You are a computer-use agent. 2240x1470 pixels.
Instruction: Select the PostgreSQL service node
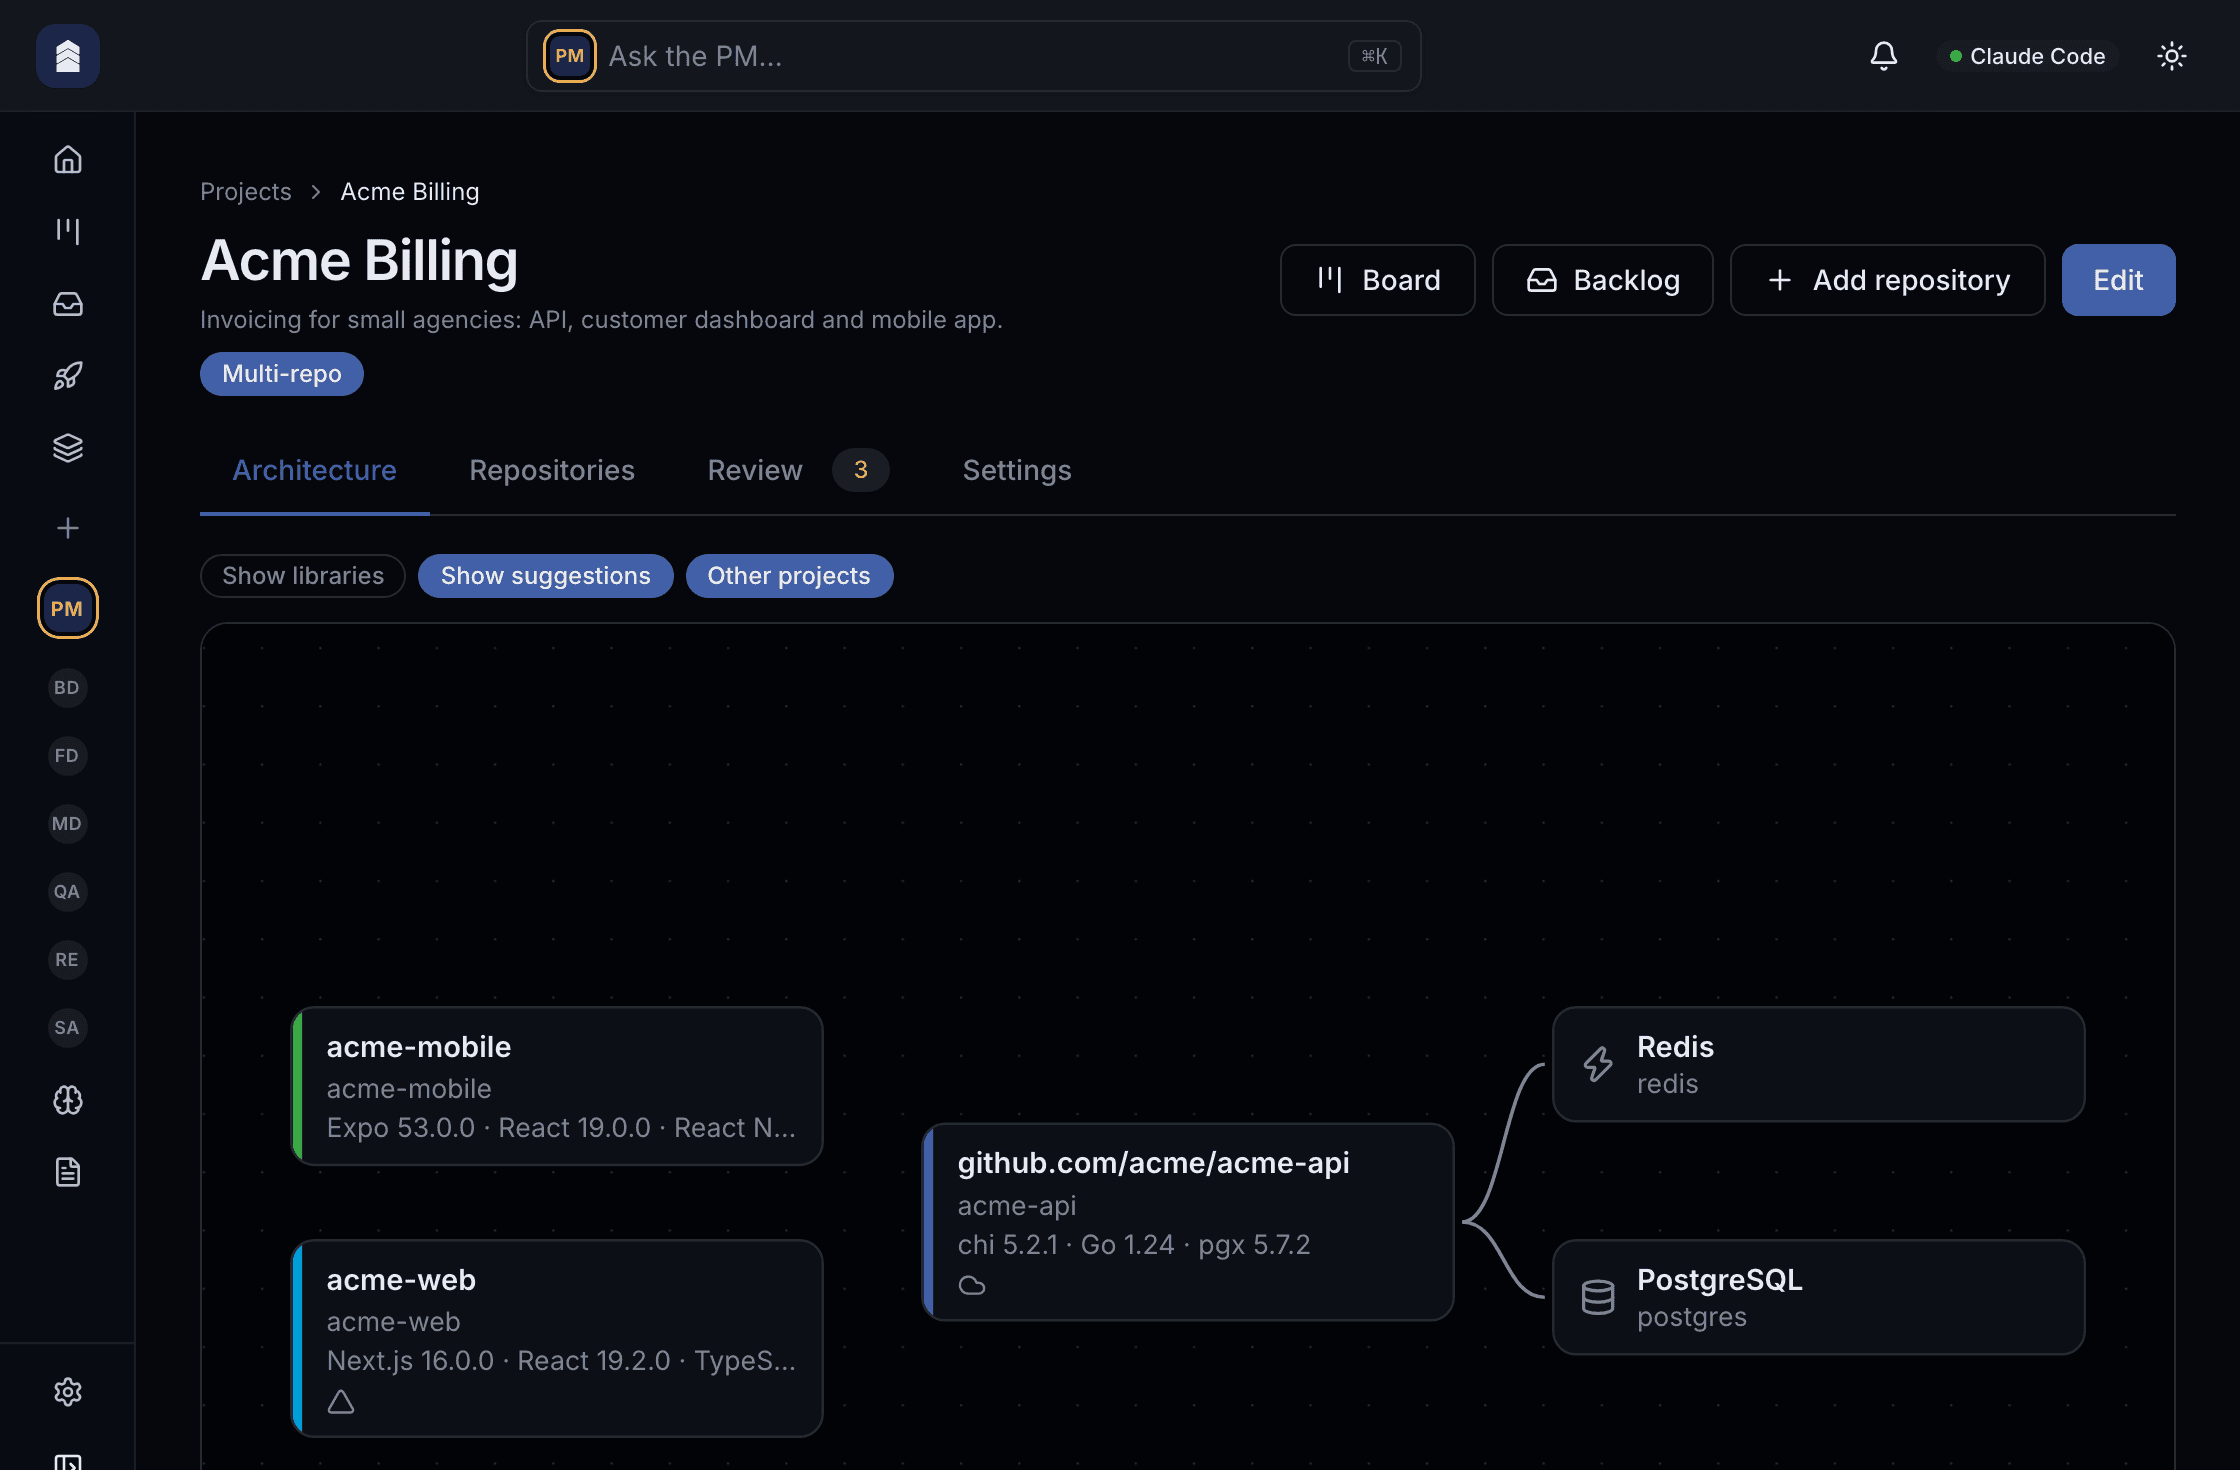[x=1819, y=1297]
